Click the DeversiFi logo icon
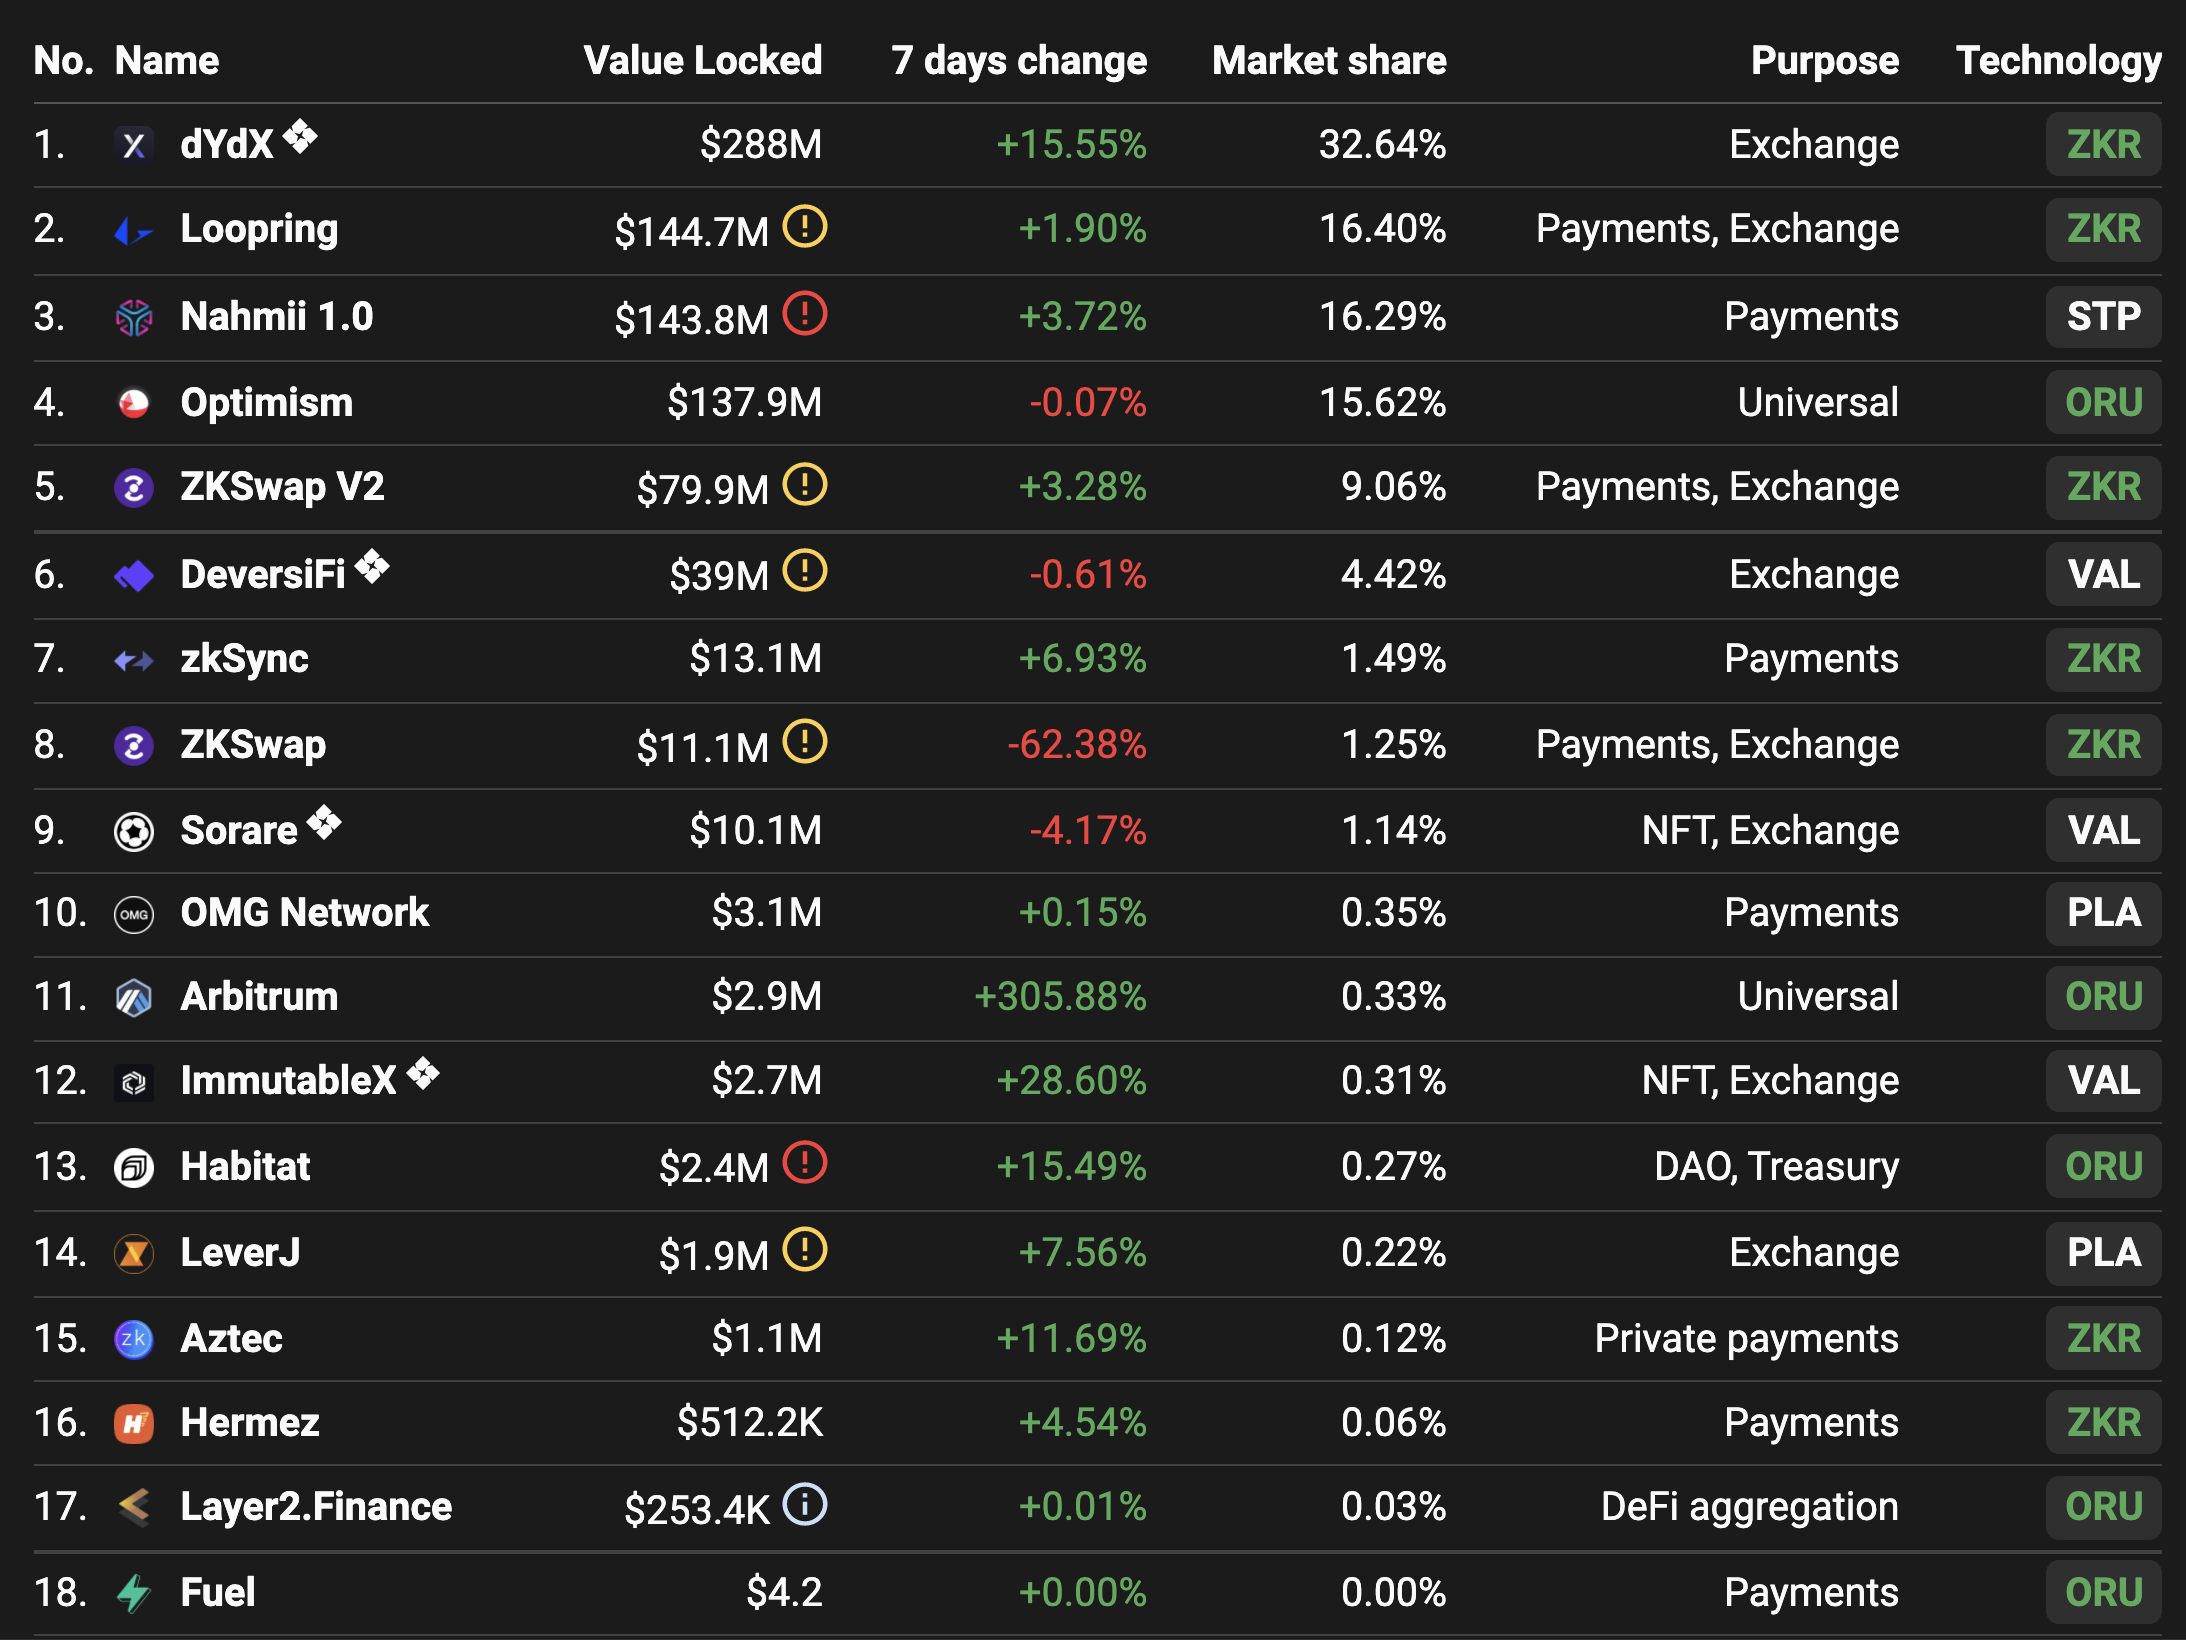 coord(134,575)
